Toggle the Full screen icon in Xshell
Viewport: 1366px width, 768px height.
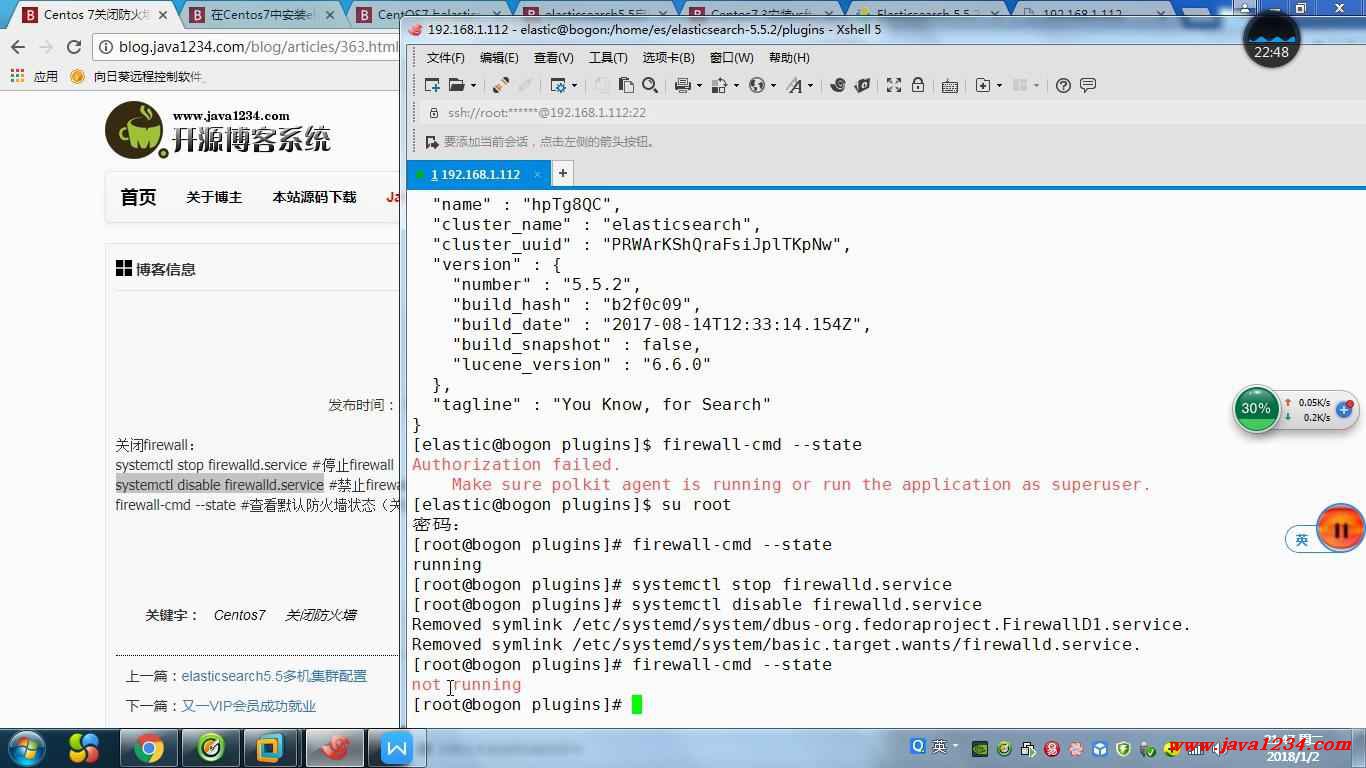[x=894, y=85]
